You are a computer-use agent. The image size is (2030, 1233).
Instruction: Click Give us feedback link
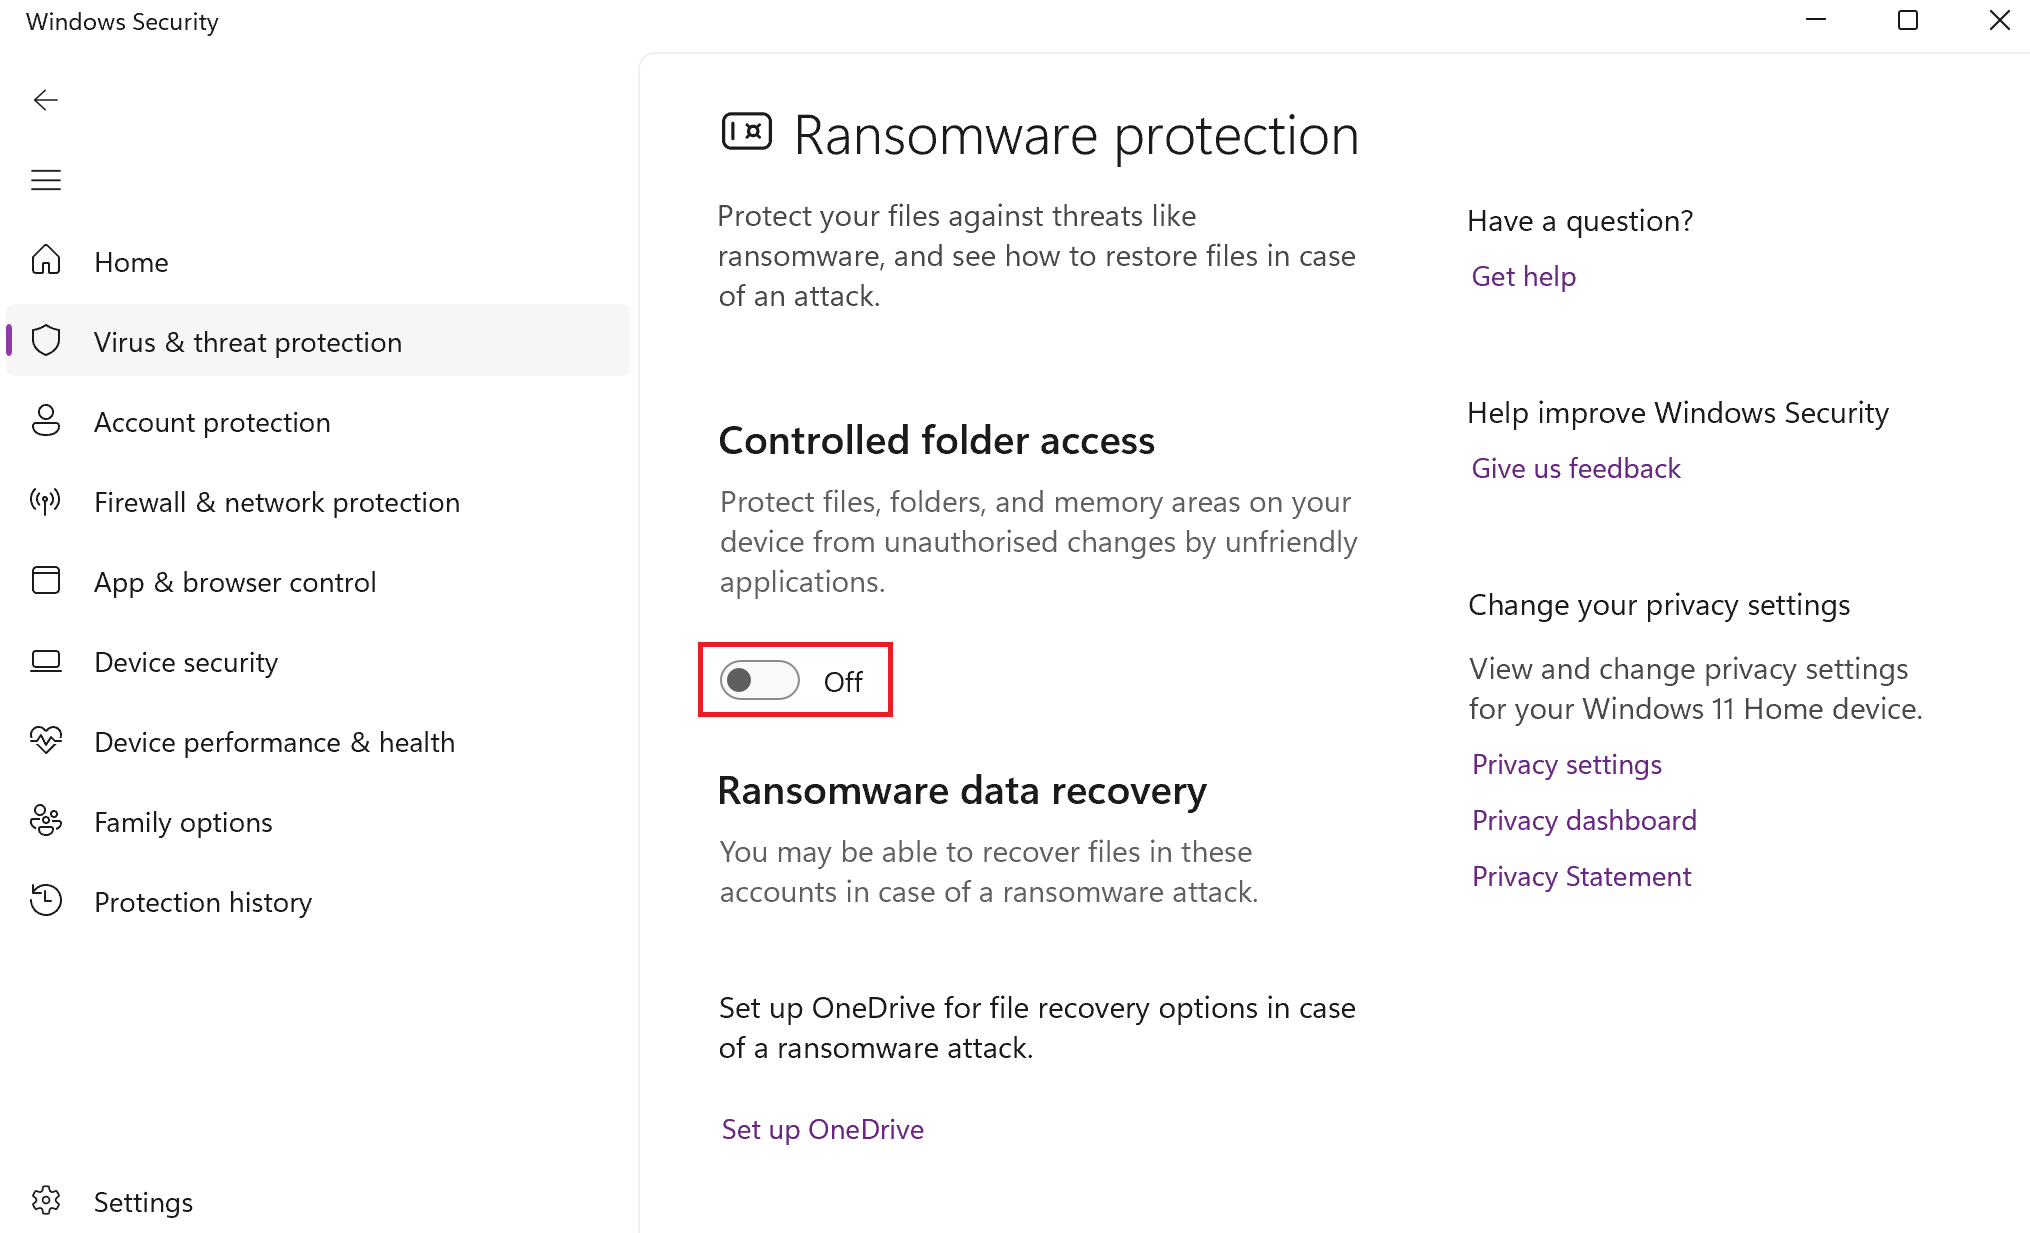(x=1575, y=468)
